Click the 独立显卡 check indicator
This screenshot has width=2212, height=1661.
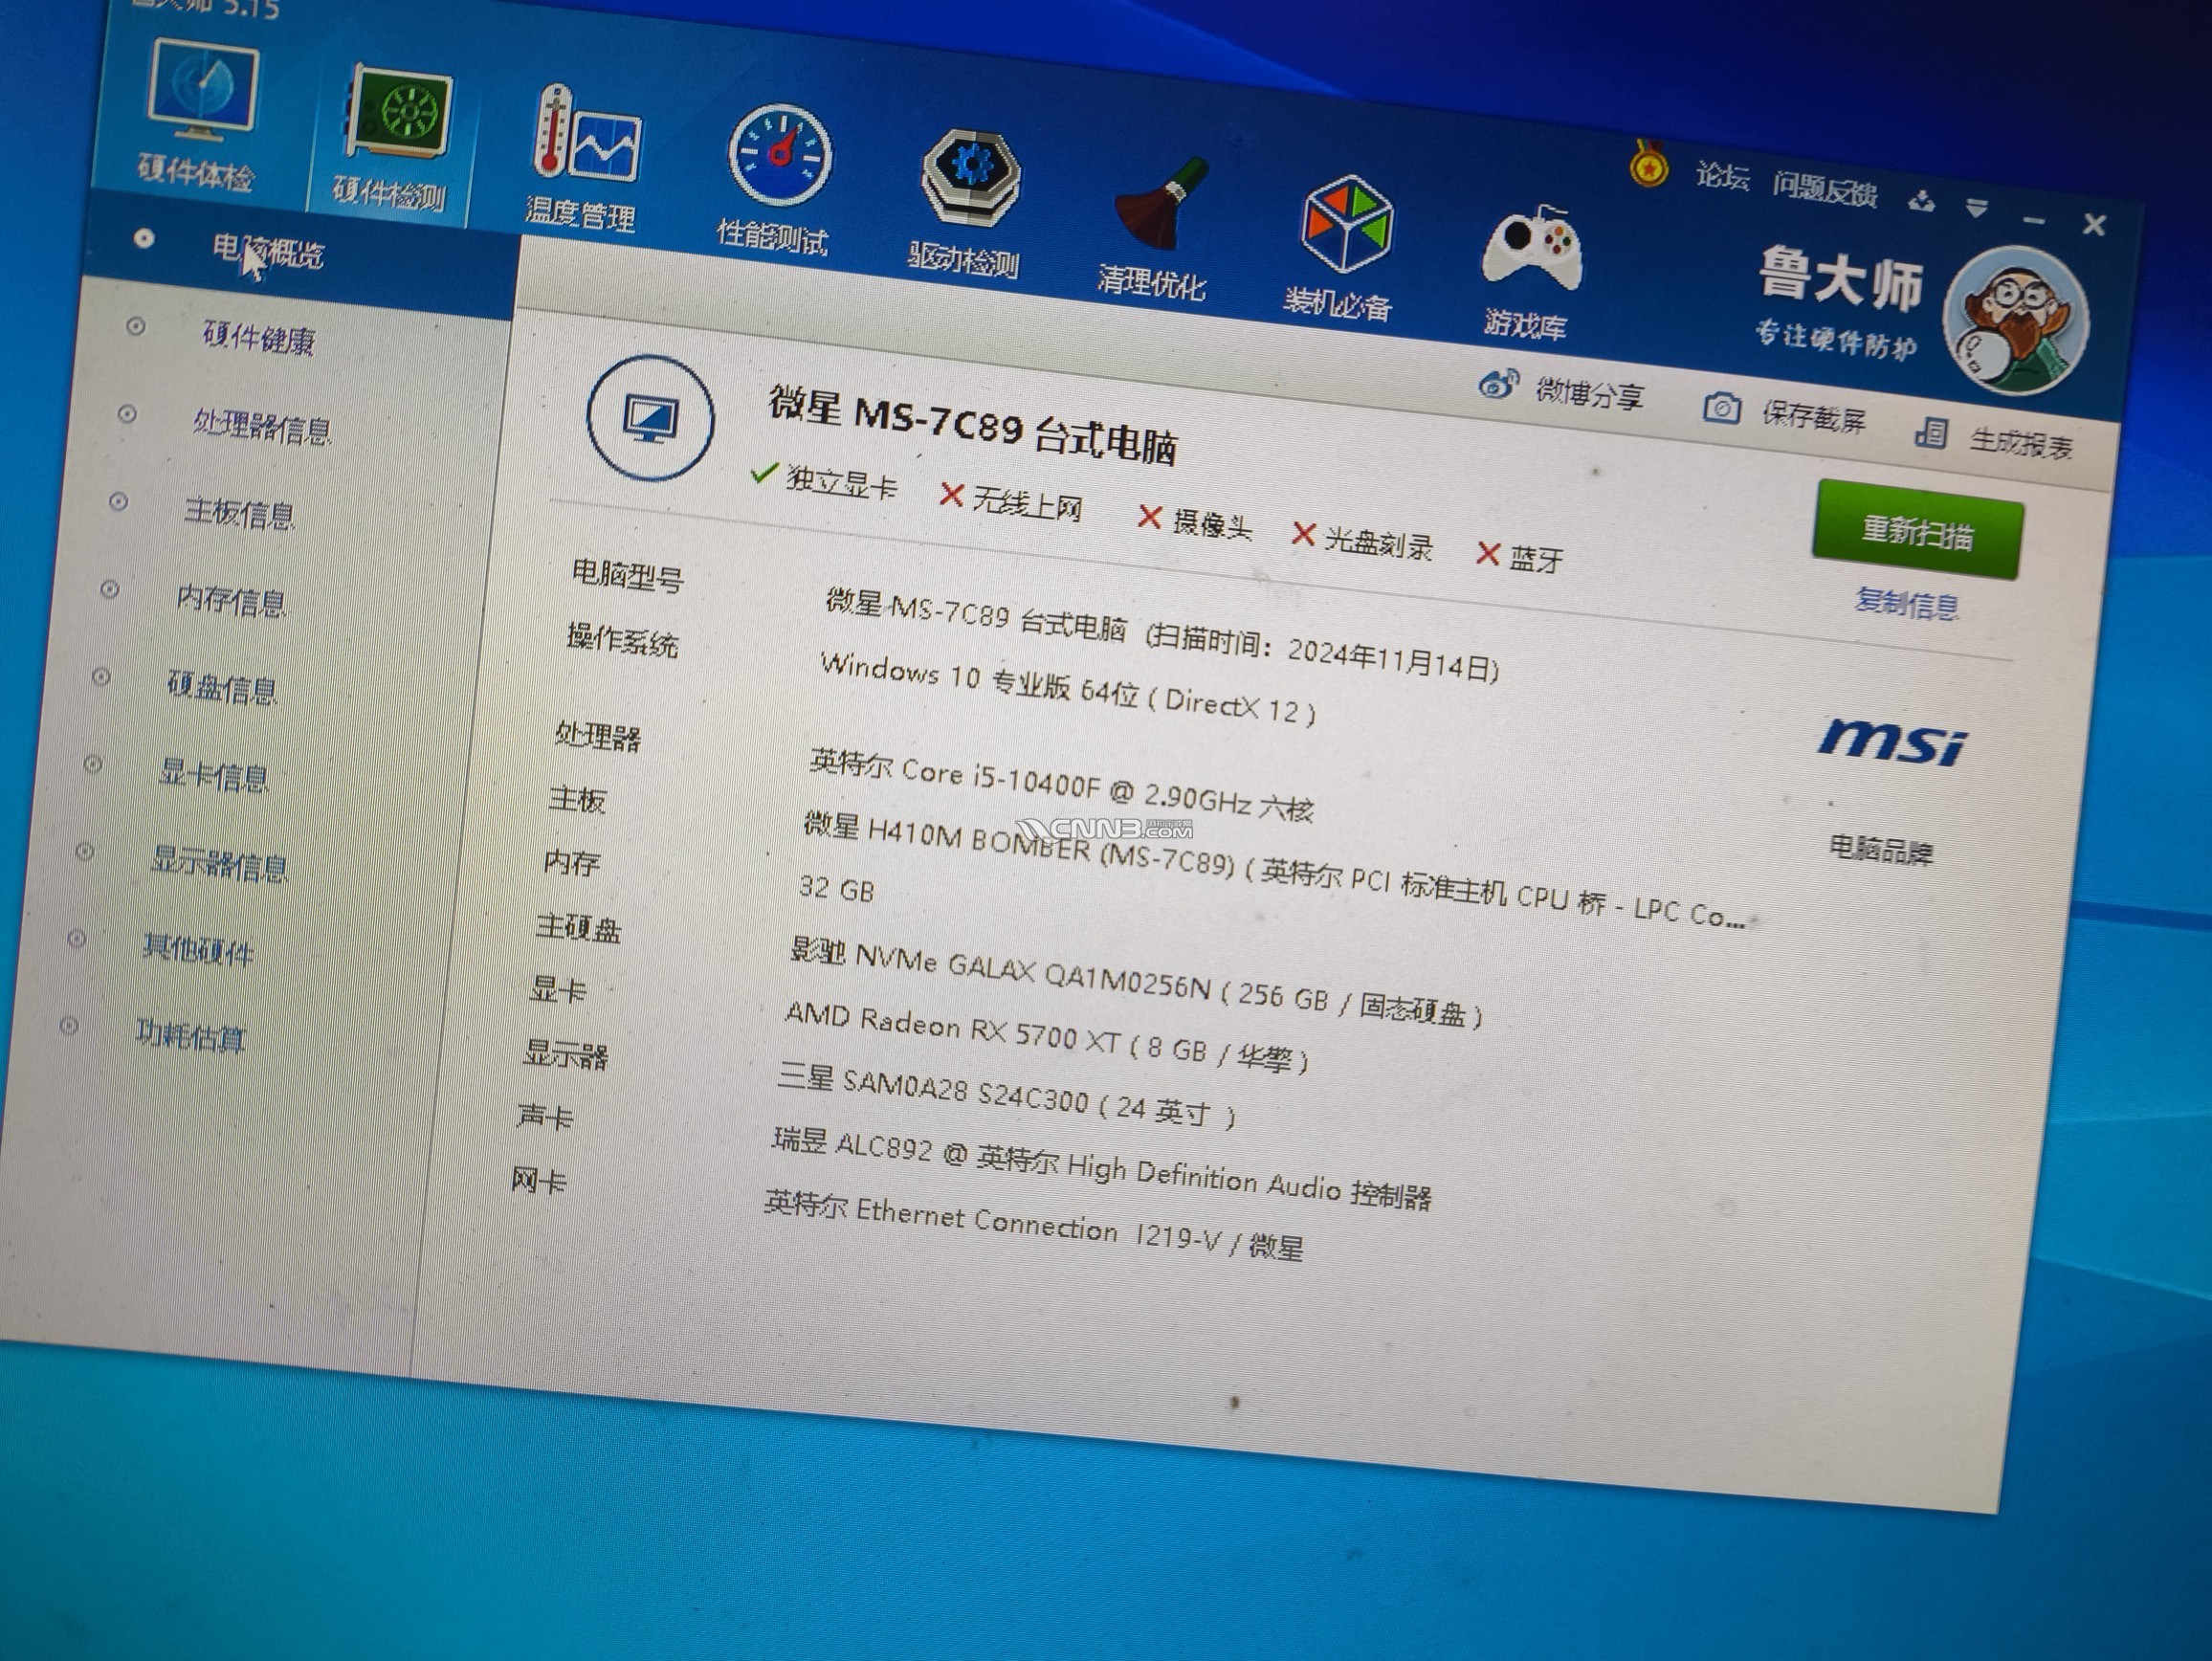point(823,480)
